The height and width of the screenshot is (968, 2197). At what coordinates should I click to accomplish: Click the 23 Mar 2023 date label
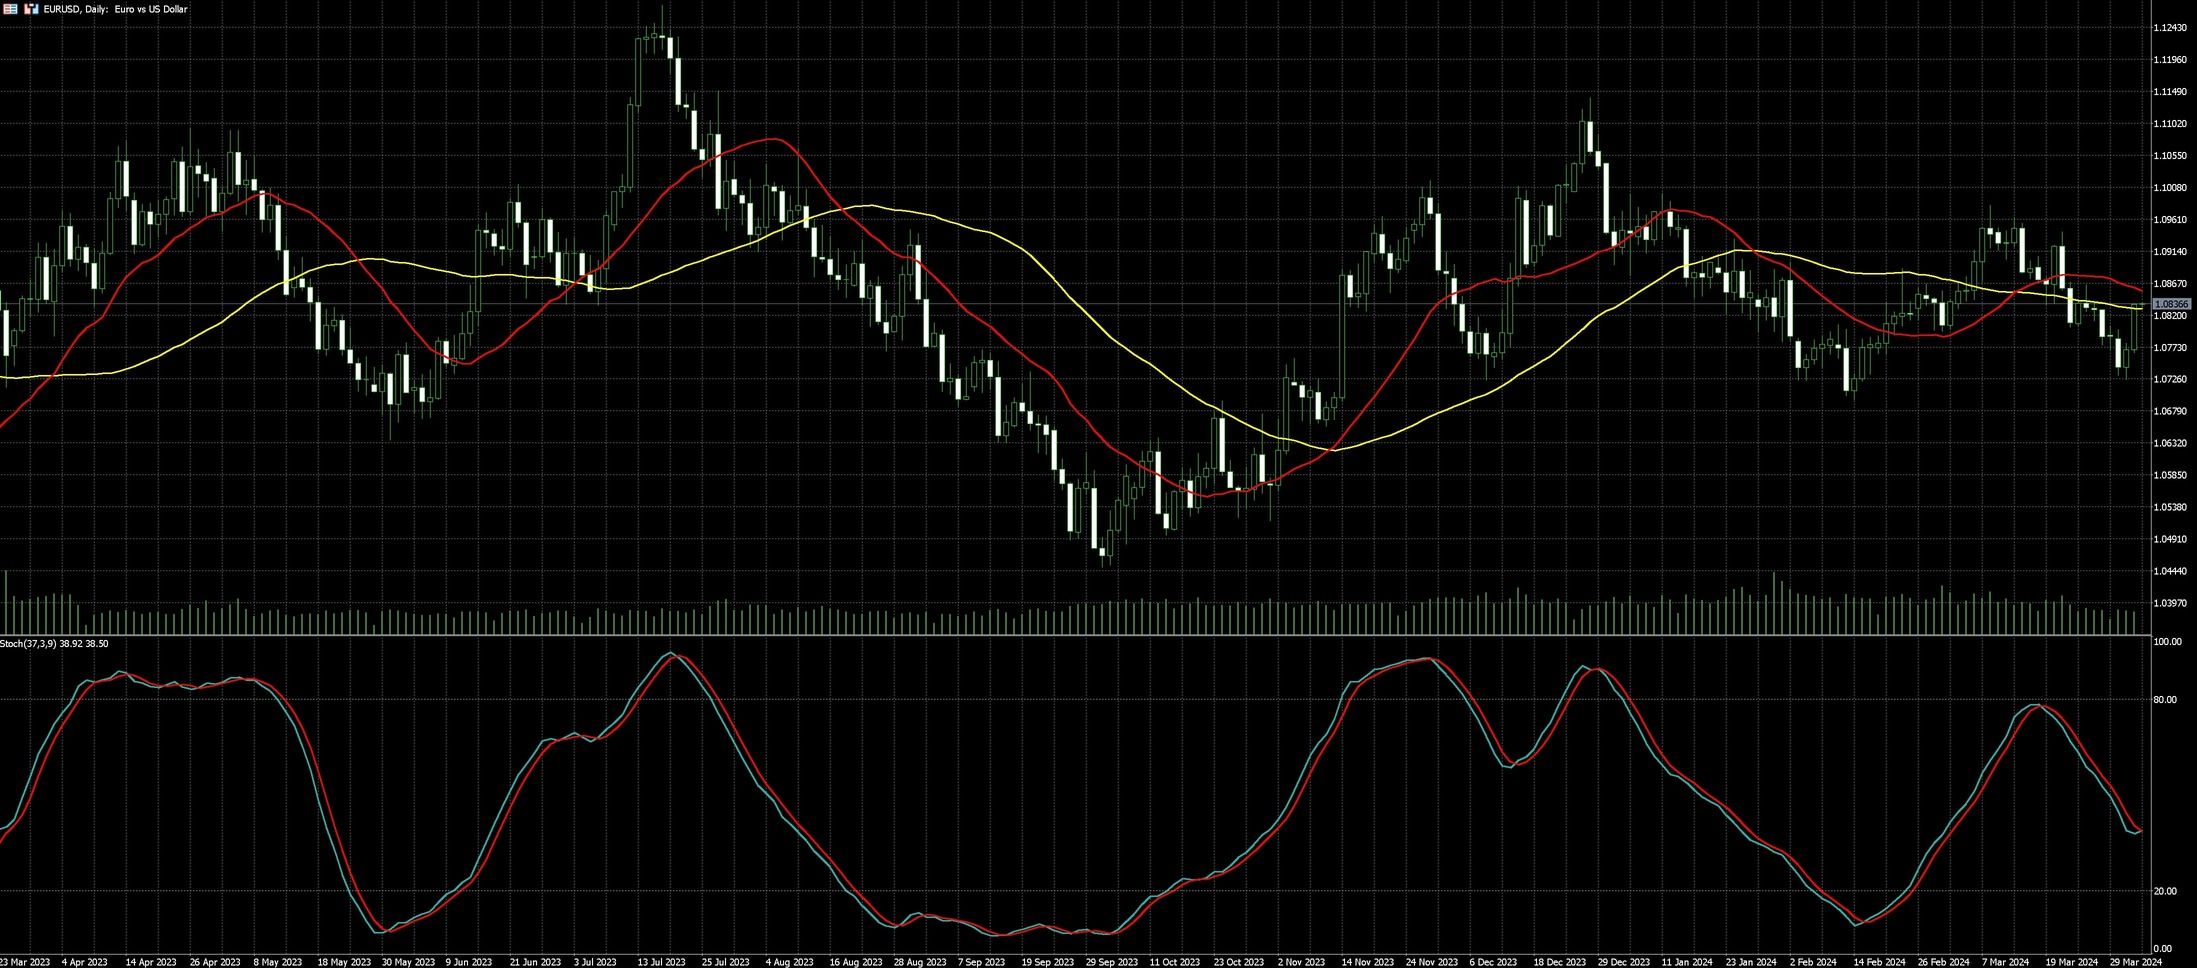25,962
